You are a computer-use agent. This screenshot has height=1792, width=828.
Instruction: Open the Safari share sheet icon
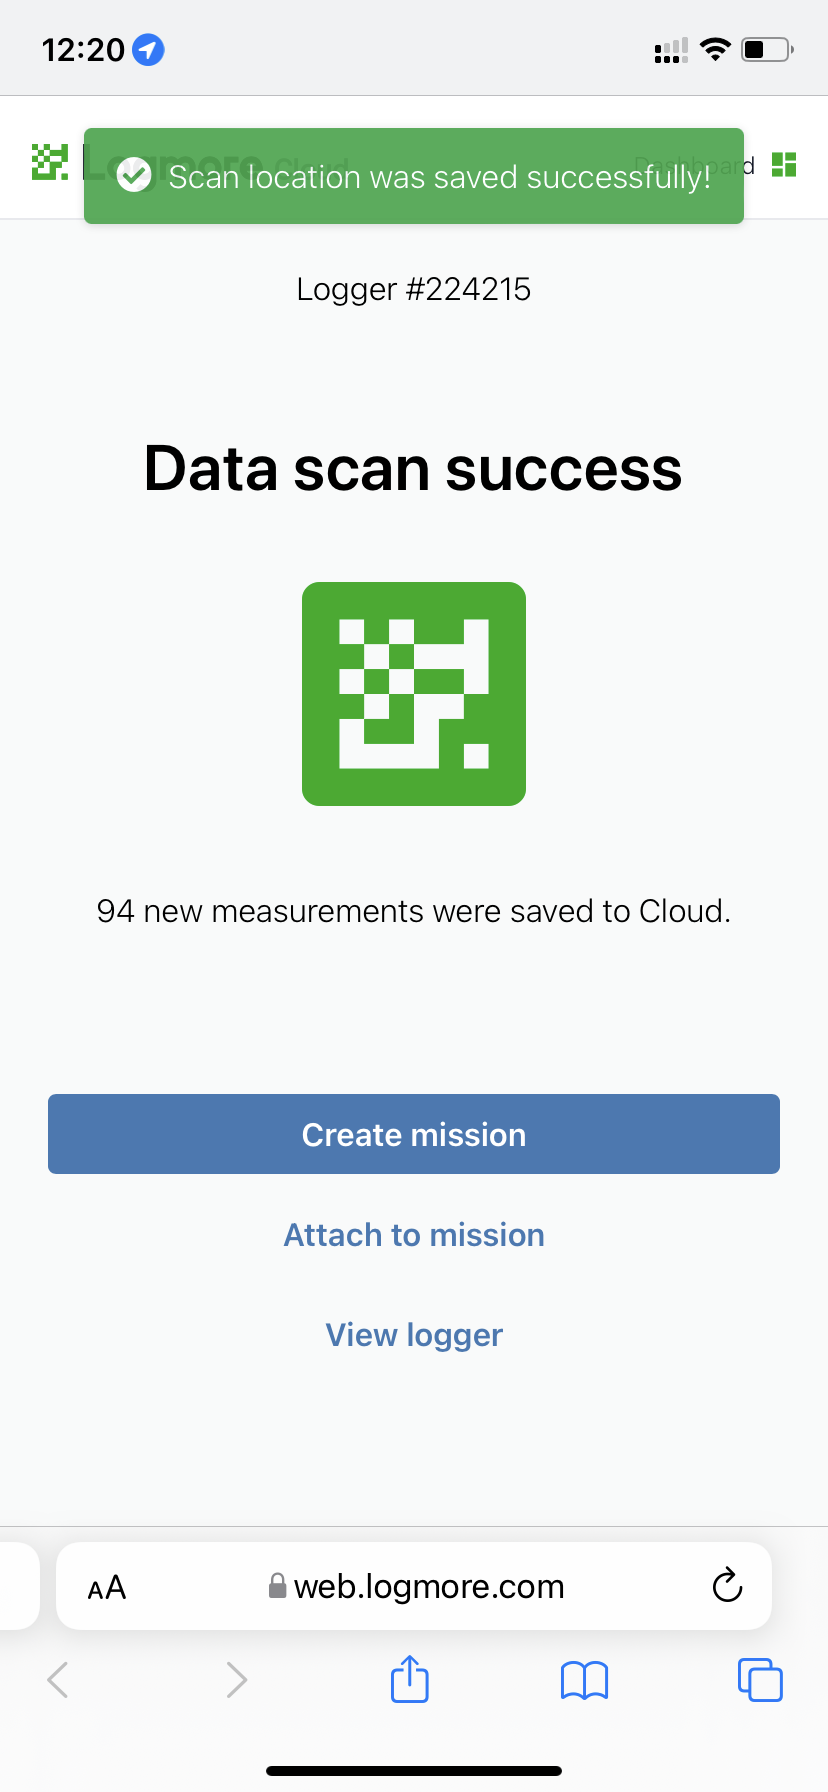click(410, 1679)
